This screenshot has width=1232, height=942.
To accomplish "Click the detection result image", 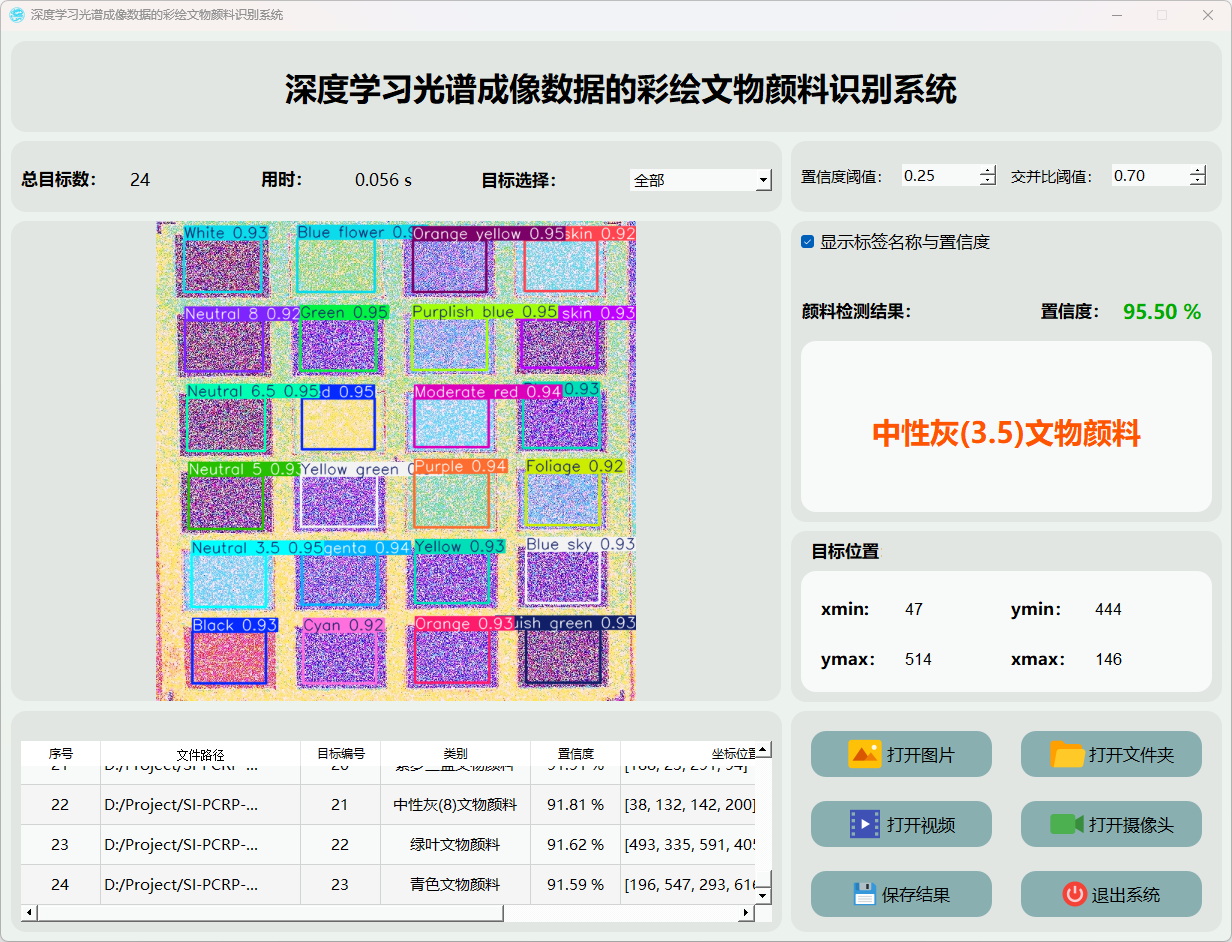I will click(x=396, y=460).
